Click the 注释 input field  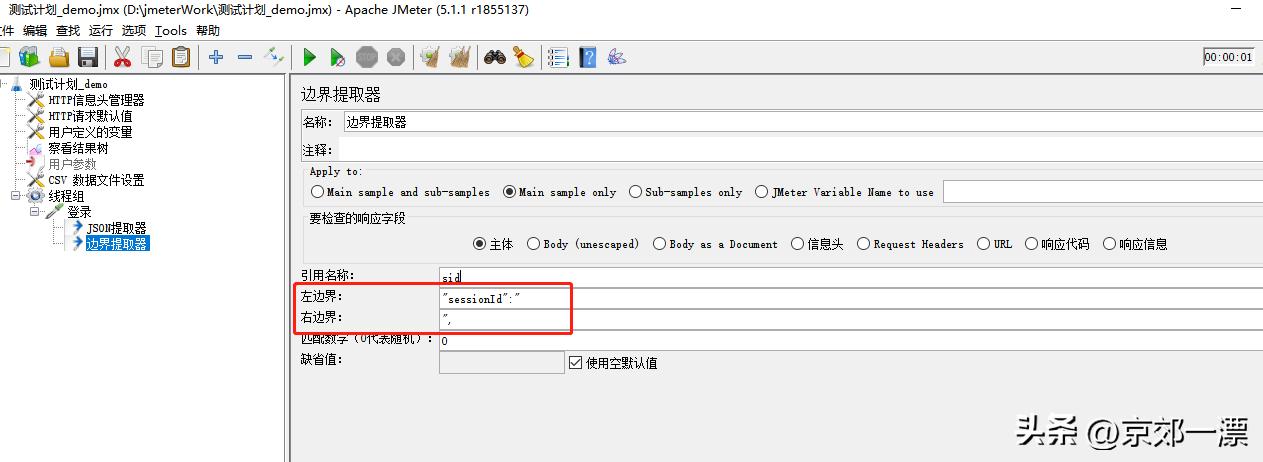[x=802, y=150]
